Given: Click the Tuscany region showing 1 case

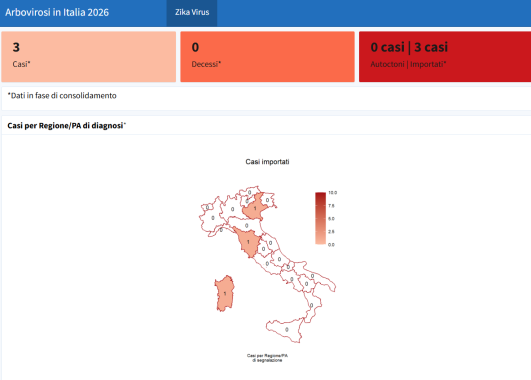Looking at the screenshot, I should [248, 242].
